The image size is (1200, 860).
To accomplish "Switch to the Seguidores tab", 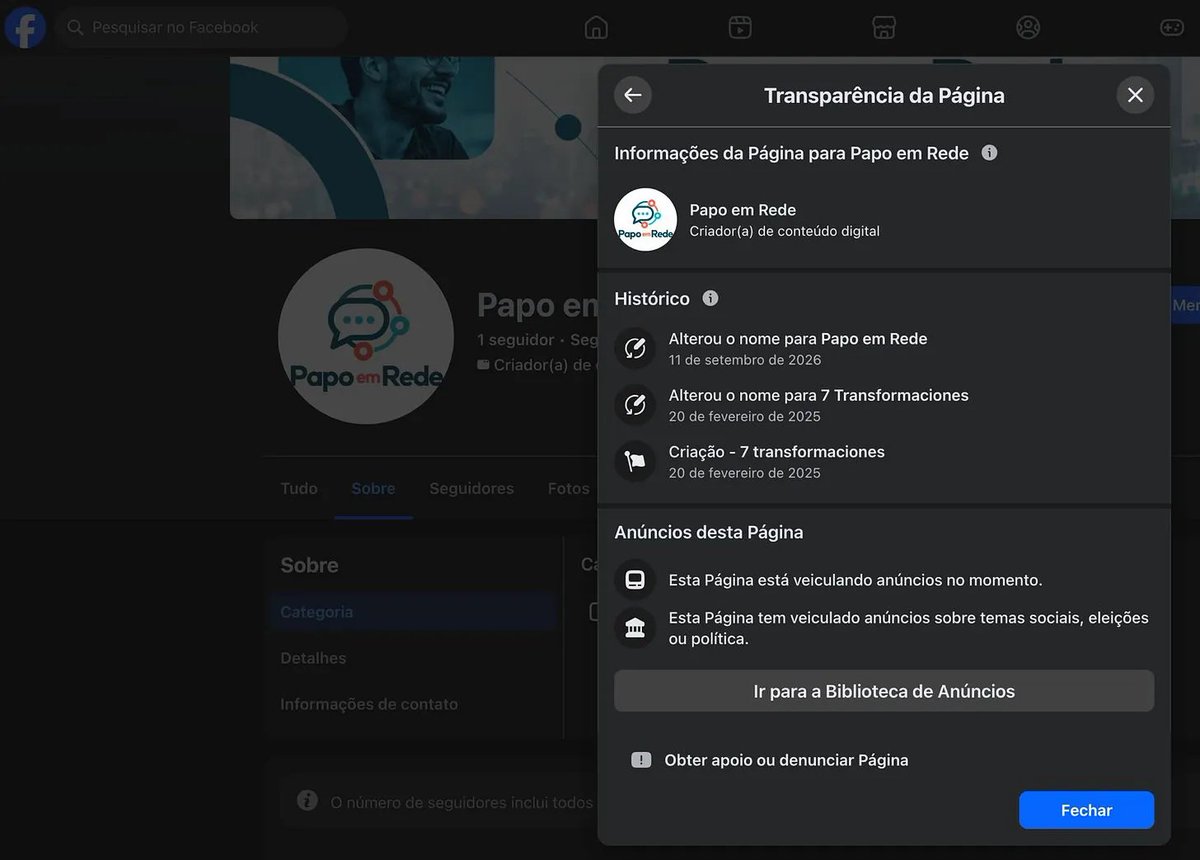I will tap(471, 488).
